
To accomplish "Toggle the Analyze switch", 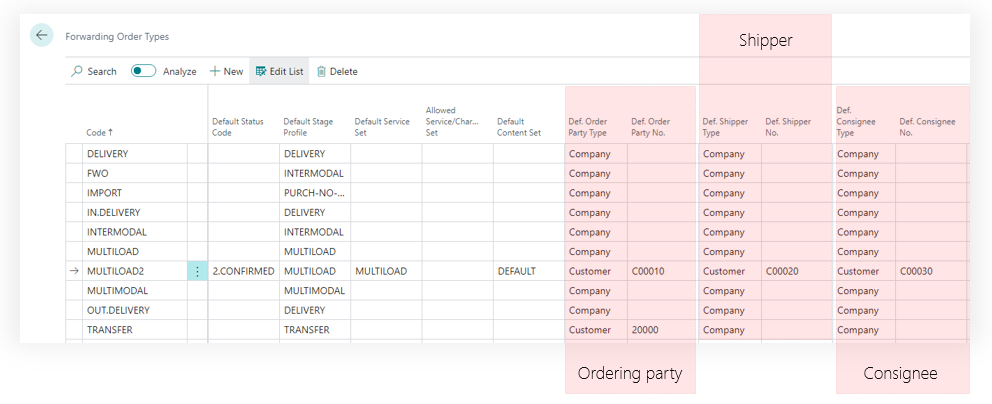I will pyautogui.click(x=144, y=71).
